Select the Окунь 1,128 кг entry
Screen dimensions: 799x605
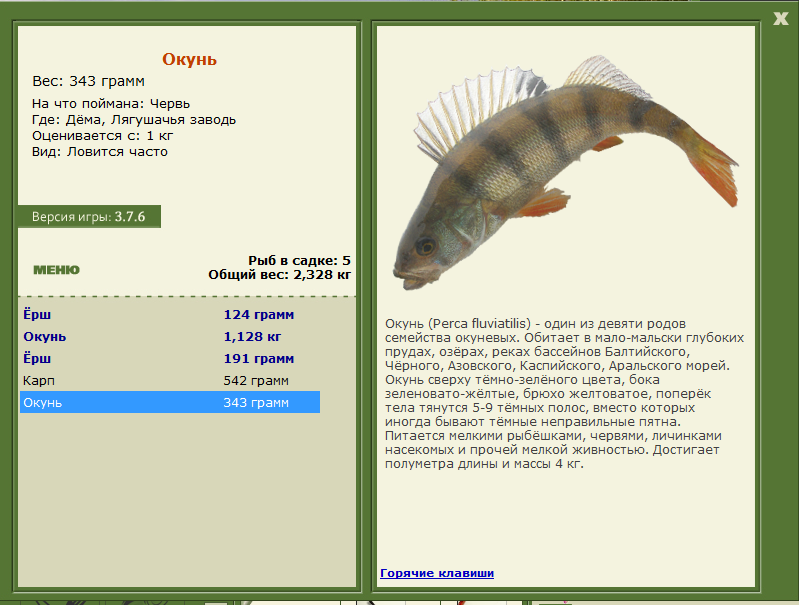(44, 336)
